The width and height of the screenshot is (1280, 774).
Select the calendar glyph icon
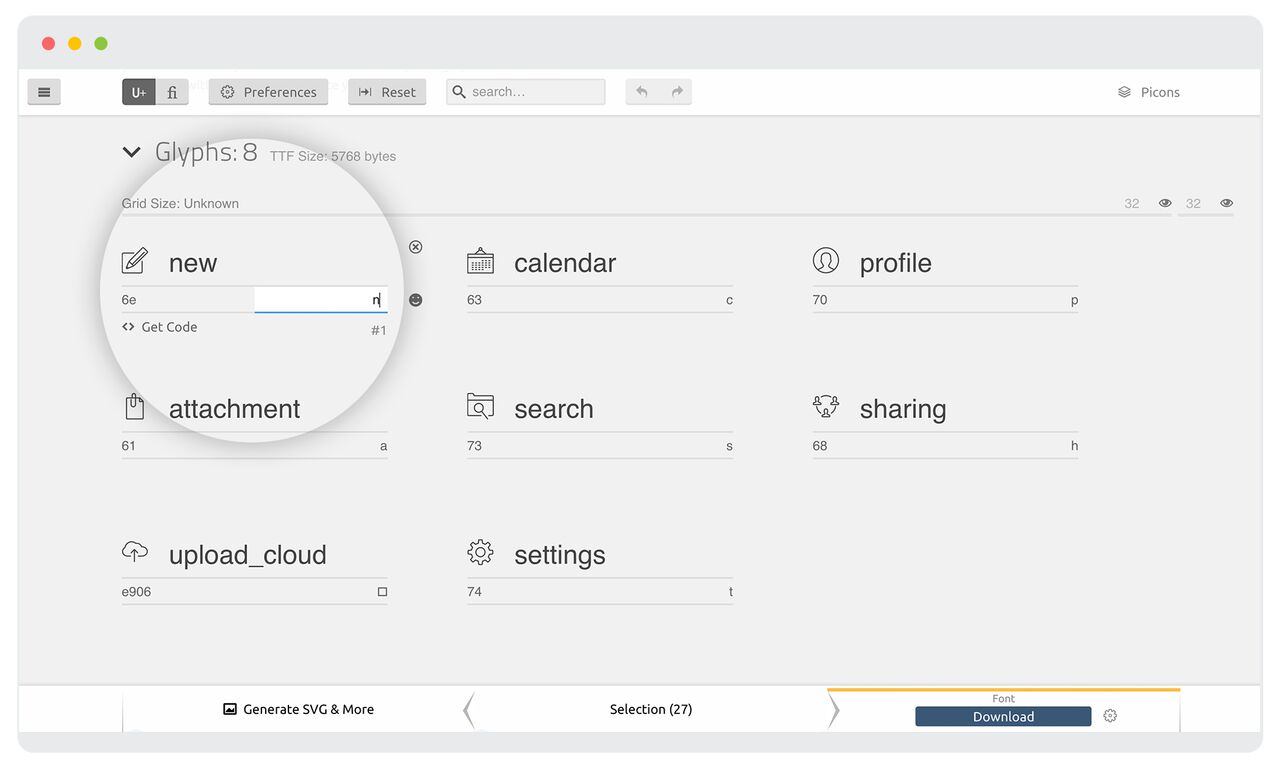tap(481, 262)
